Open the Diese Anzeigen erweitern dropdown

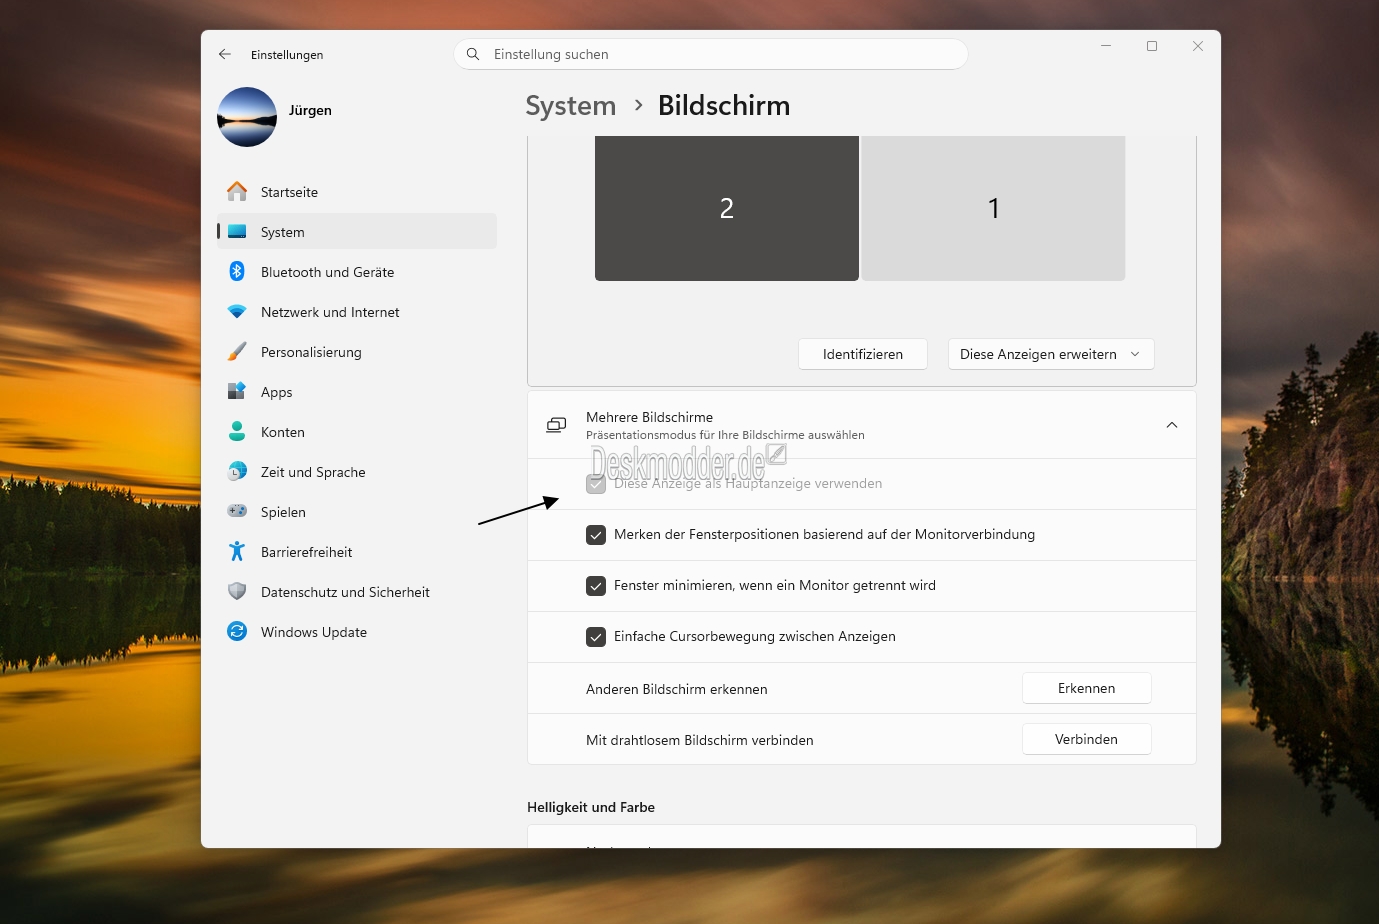[1050, 354]
